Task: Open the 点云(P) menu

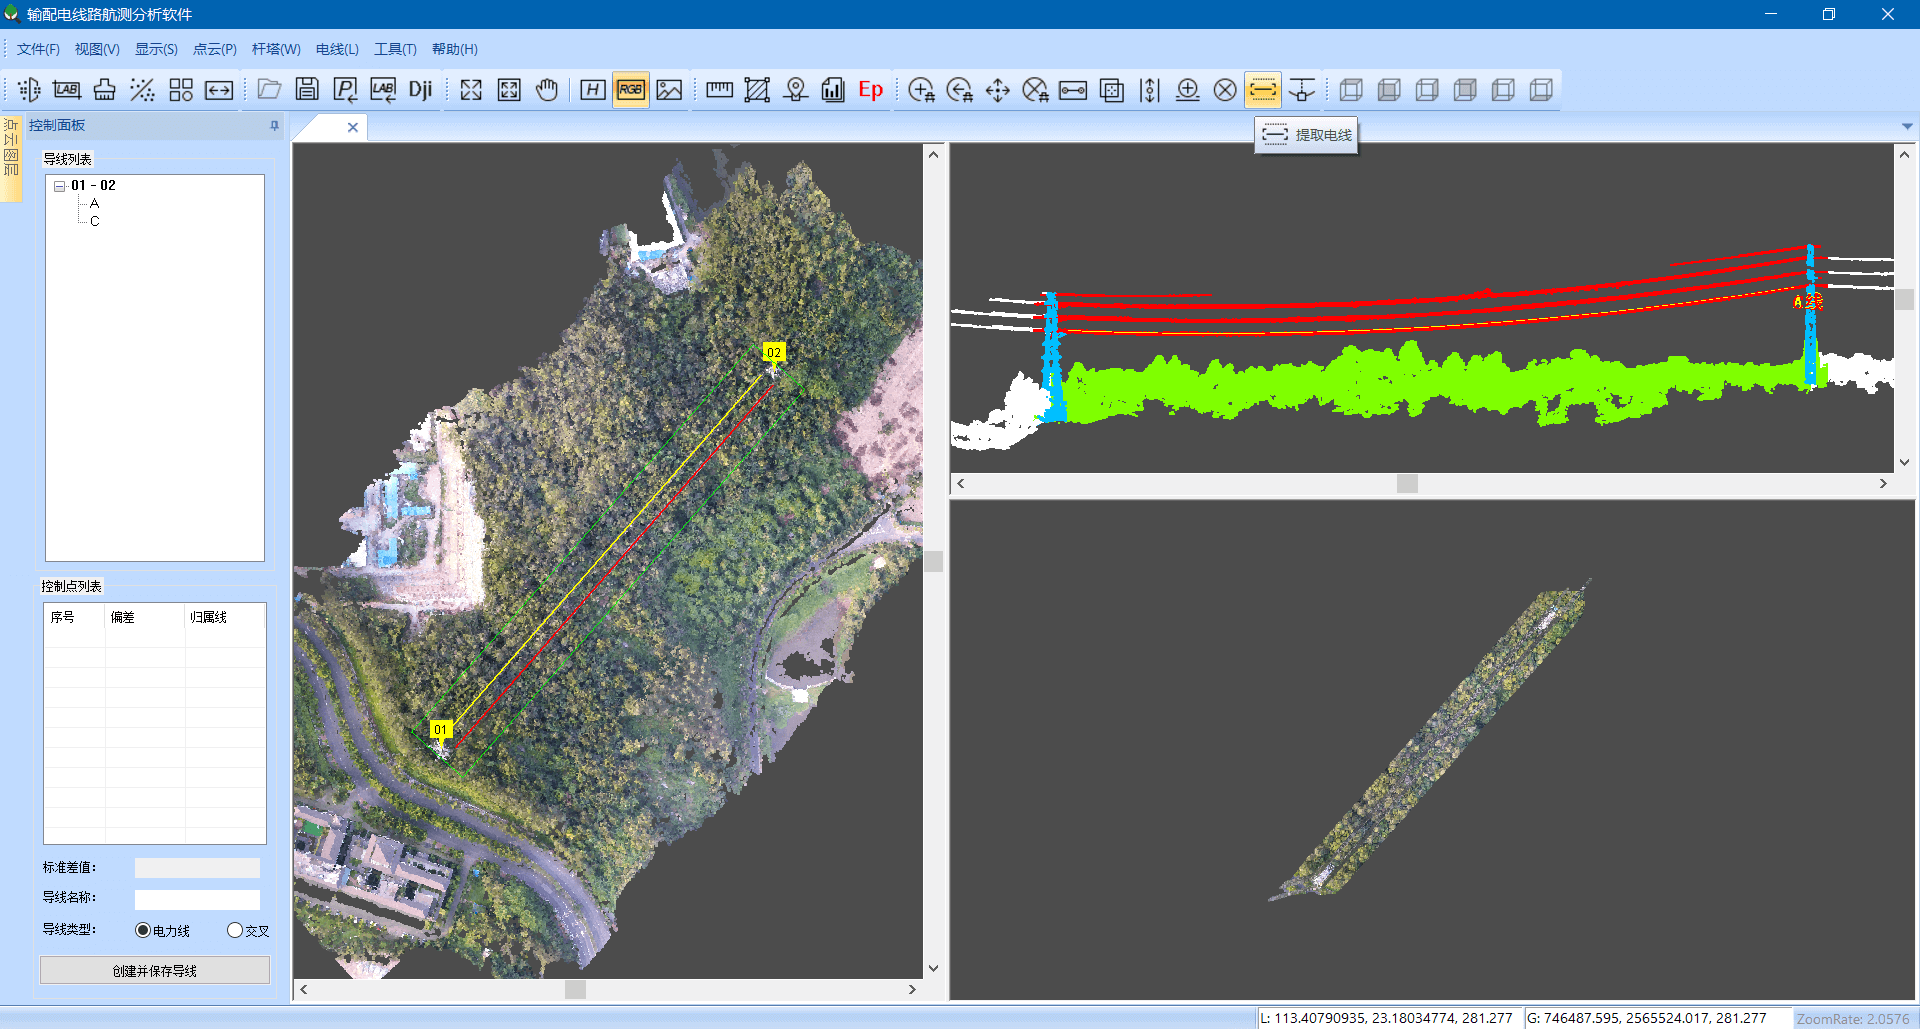Action: click(x=214, y=49)
